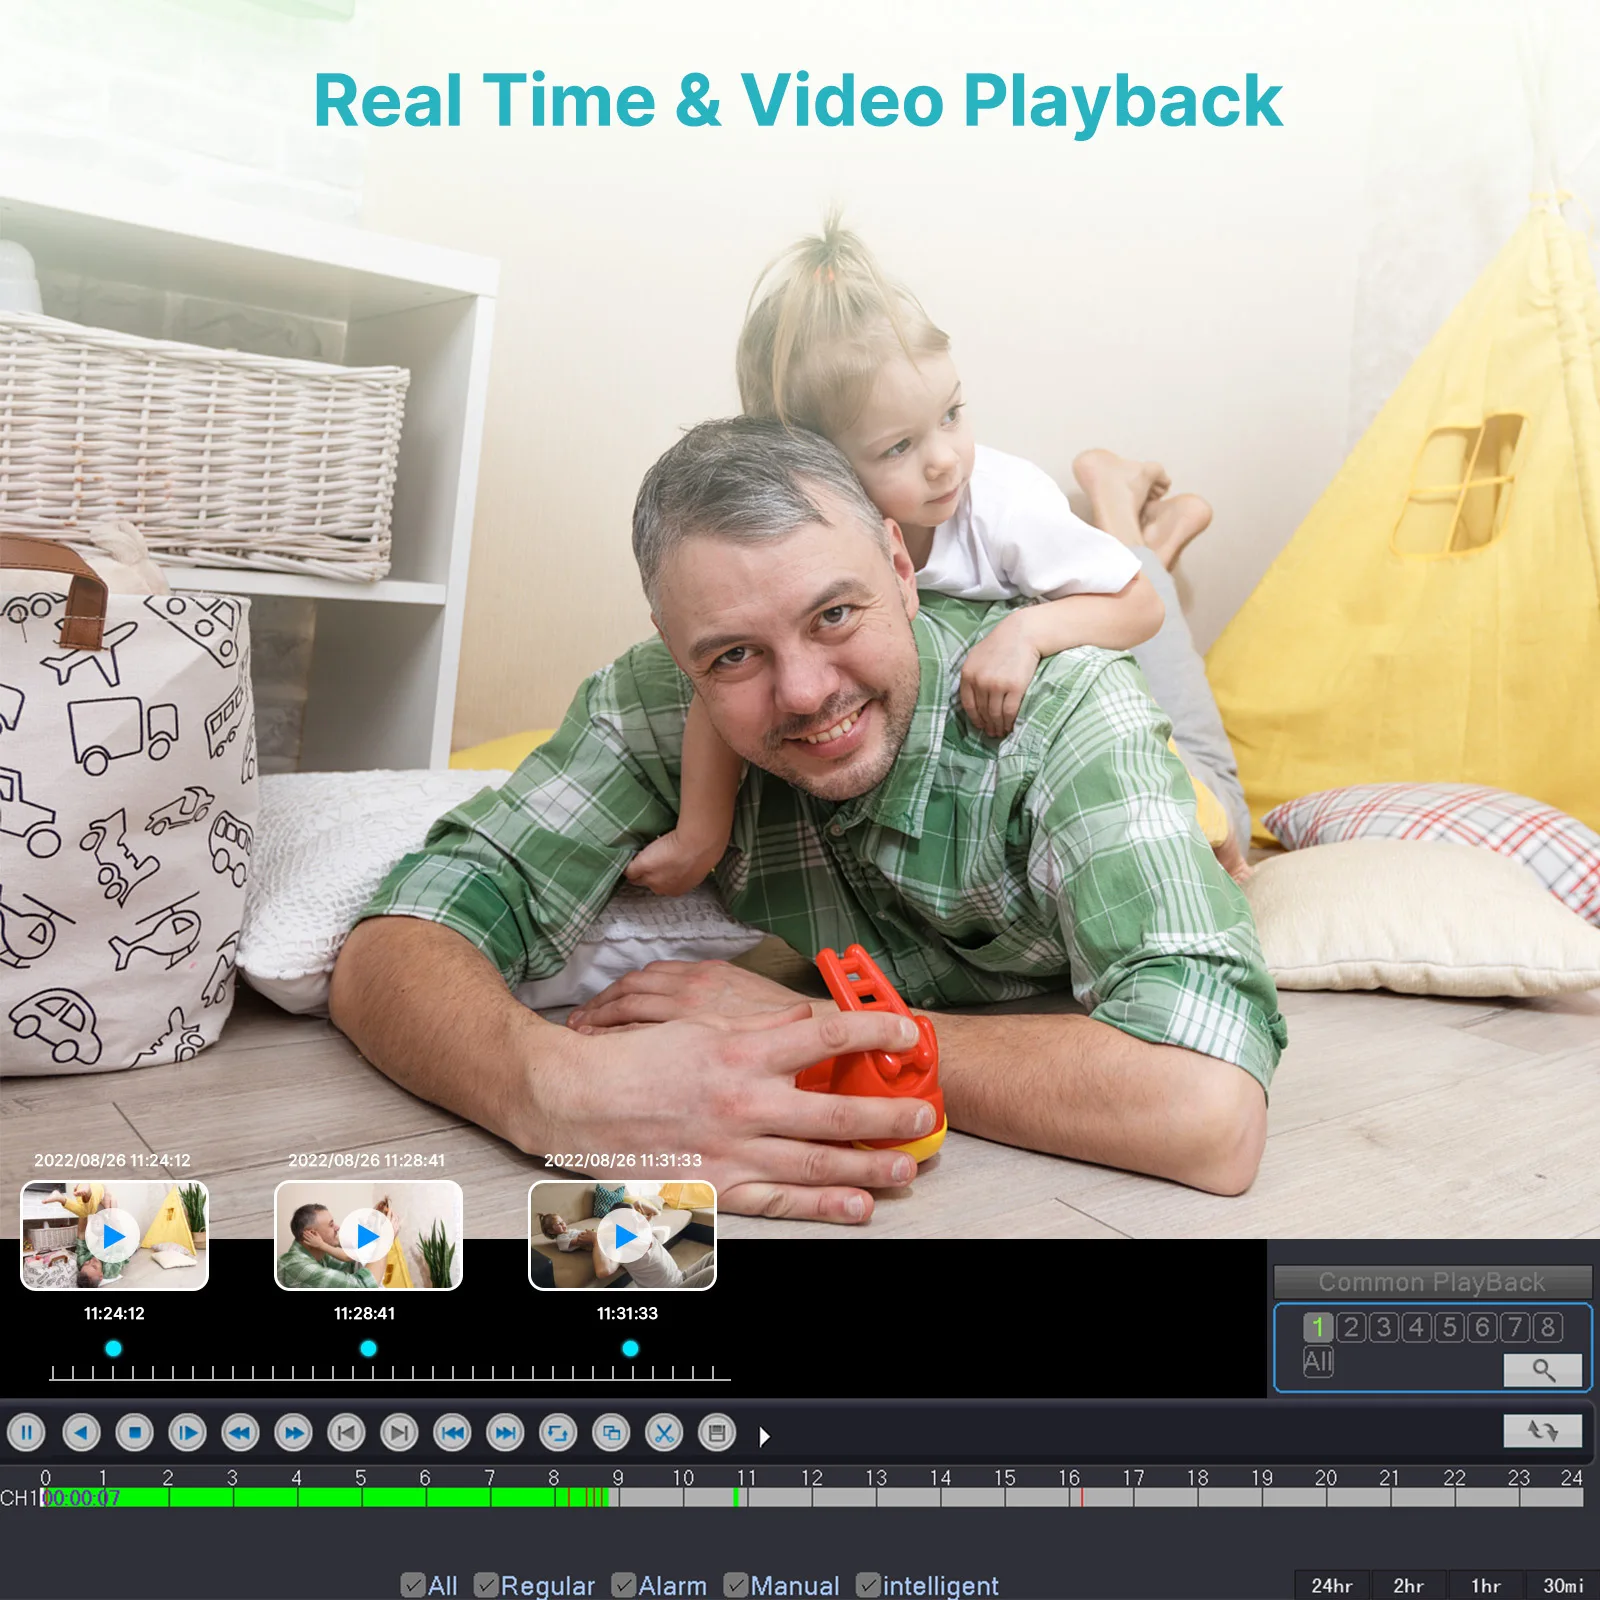Switch timeline scale to 24hr
This screenshot has height=1600, width=1600.
pos(1332,1586)
